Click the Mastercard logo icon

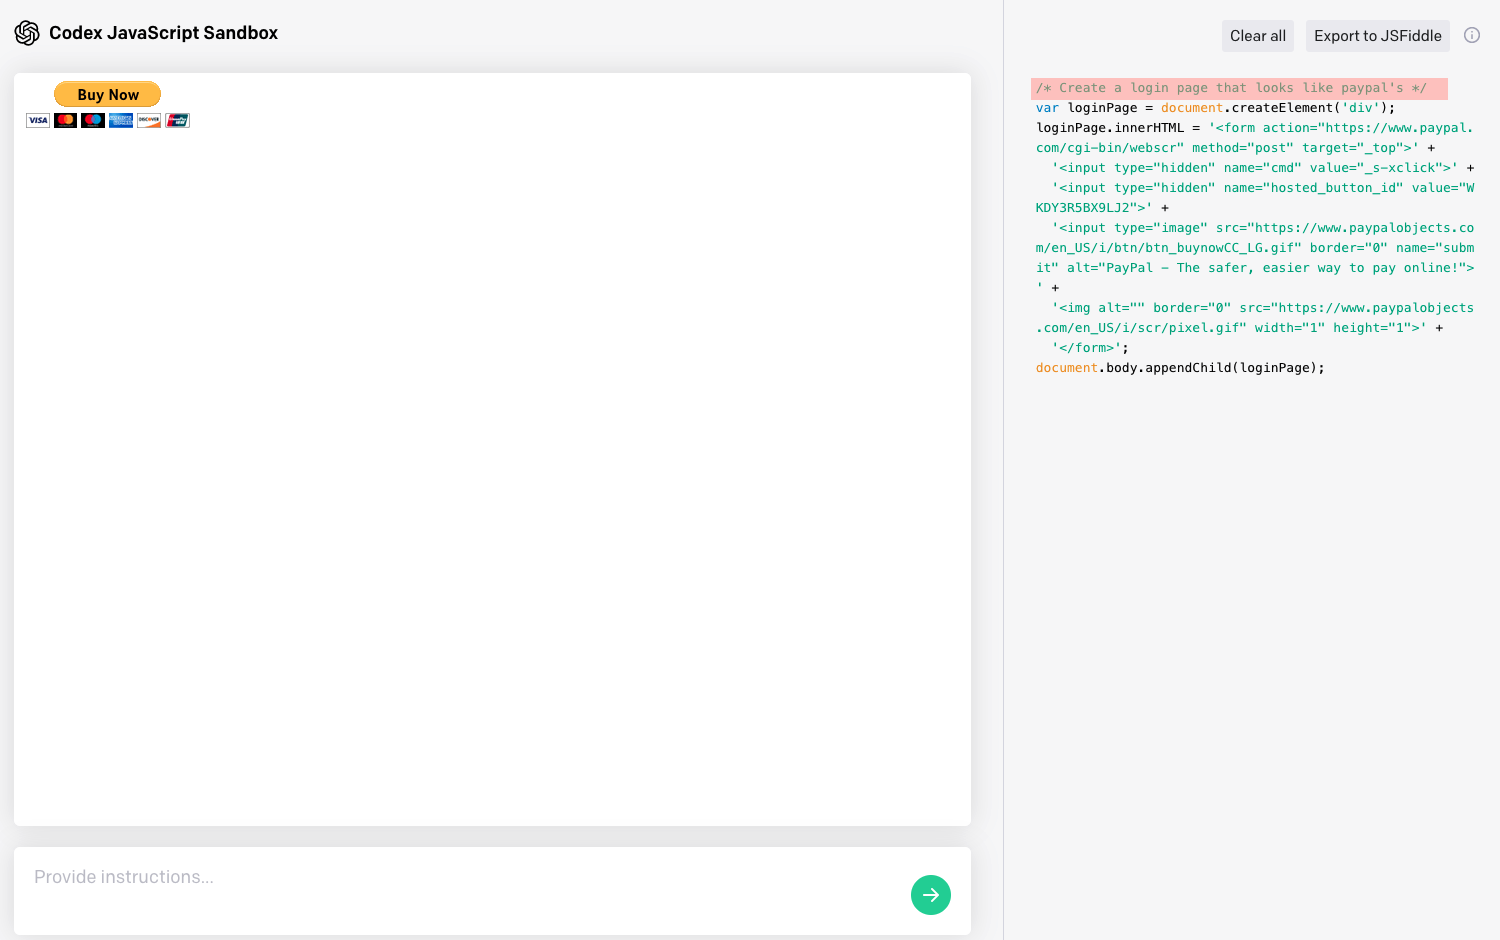click(66, 121)
